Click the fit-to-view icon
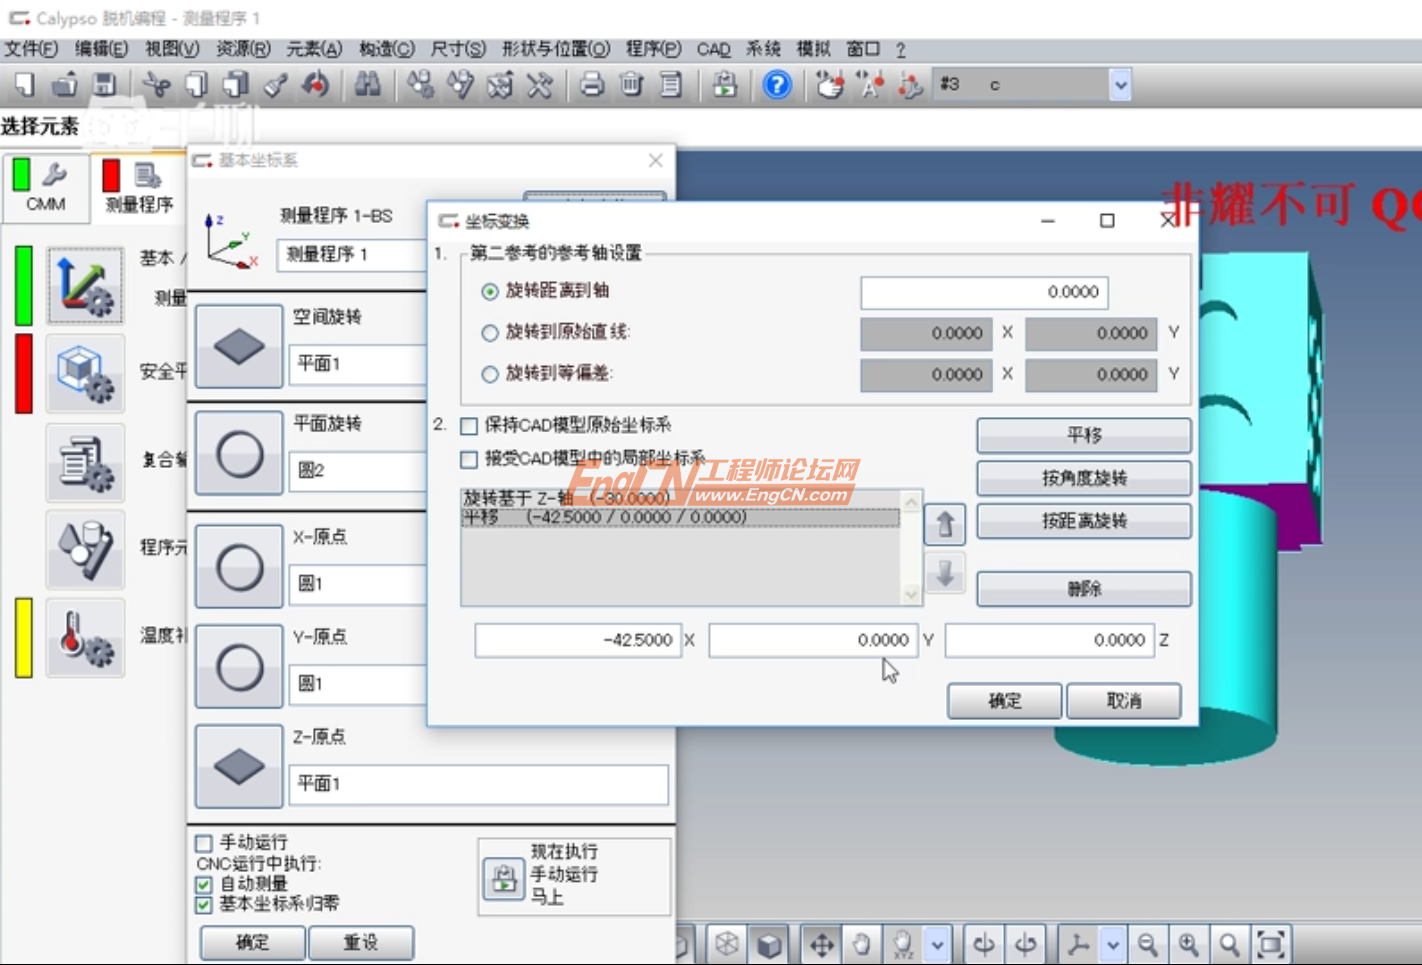This screenshot has height=965, width=1422. (1272, 943)
